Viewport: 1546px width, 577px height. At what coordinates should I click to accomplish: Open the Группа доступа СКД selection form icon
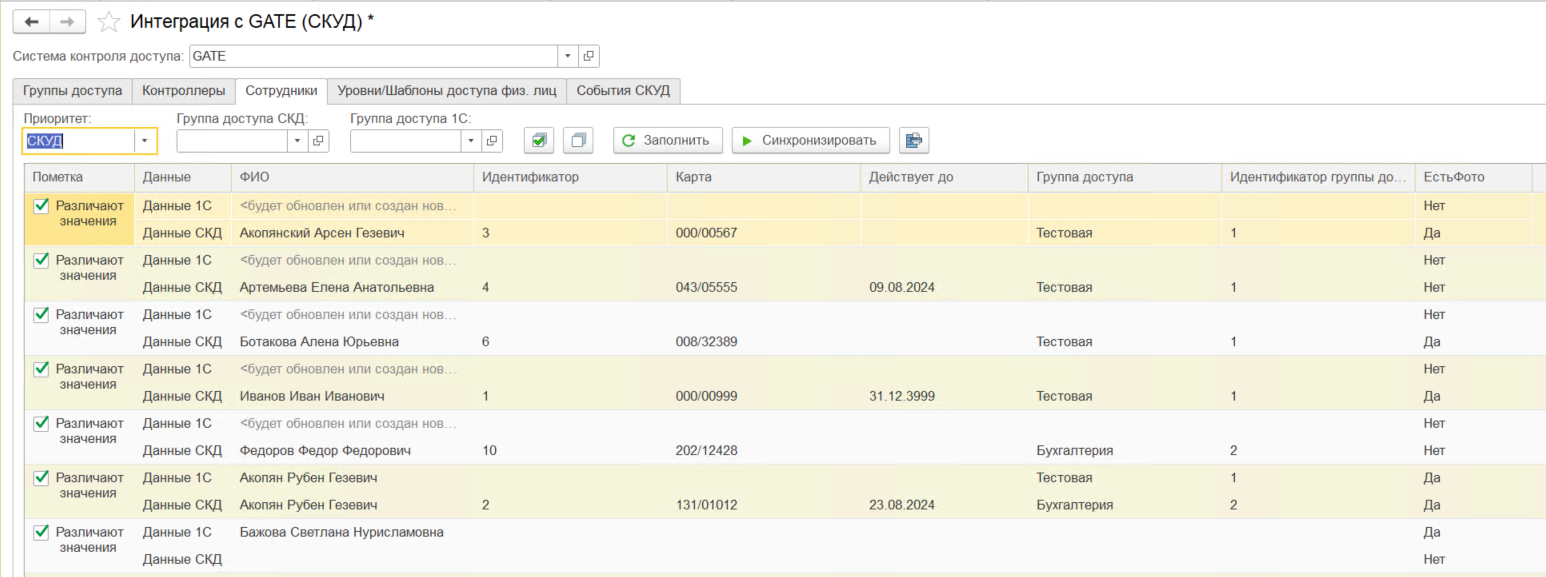(319, 141)
